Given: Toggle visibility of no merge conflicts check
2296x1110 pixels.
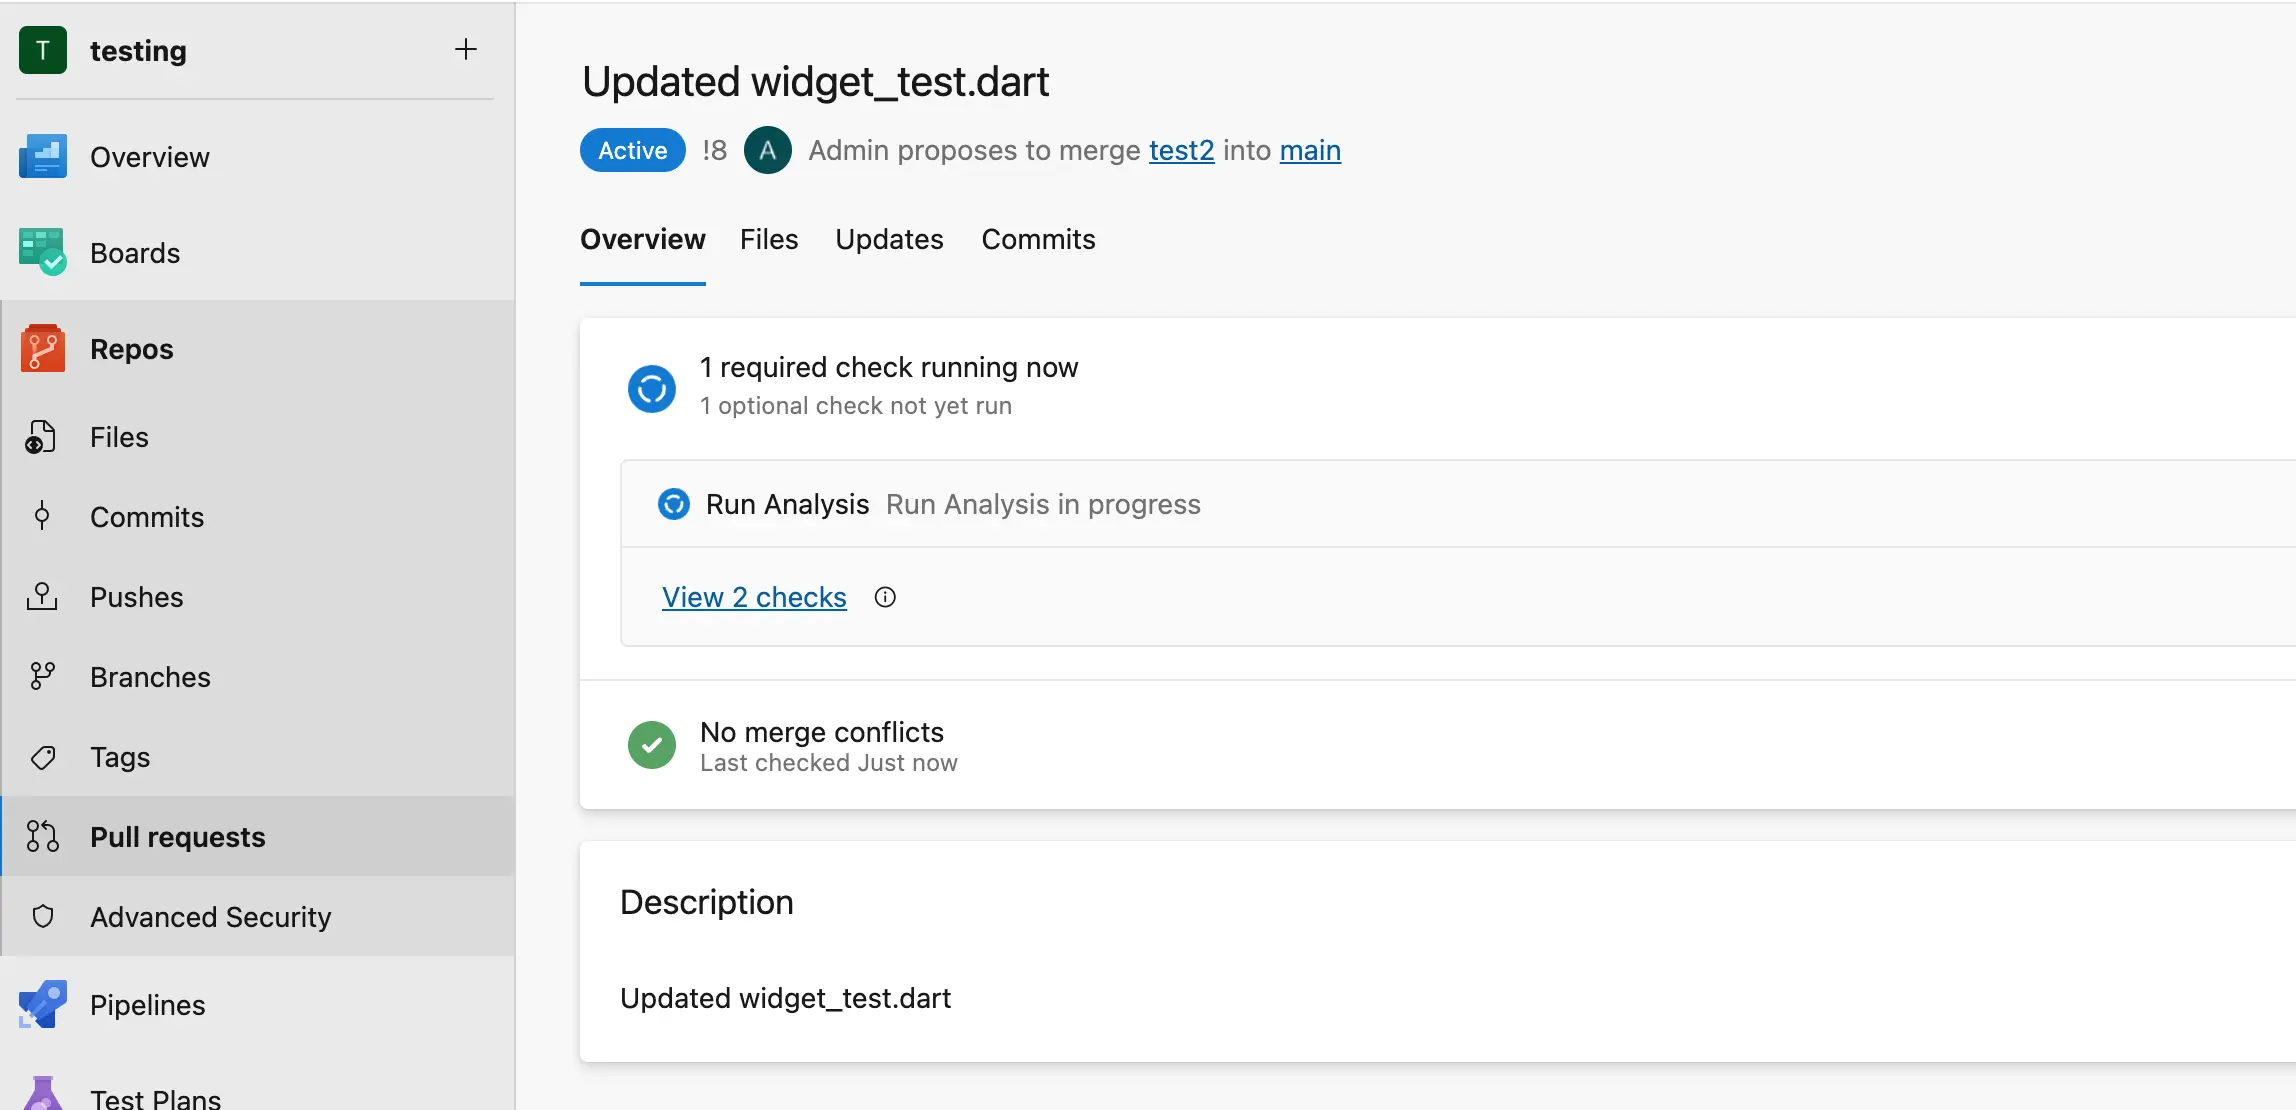Looking at the screenshot, I should tap(652, 744).
